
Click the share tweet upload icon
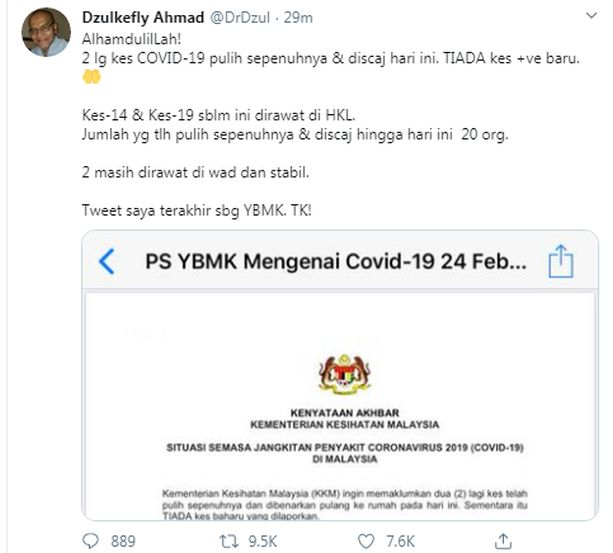click(503, 541)
